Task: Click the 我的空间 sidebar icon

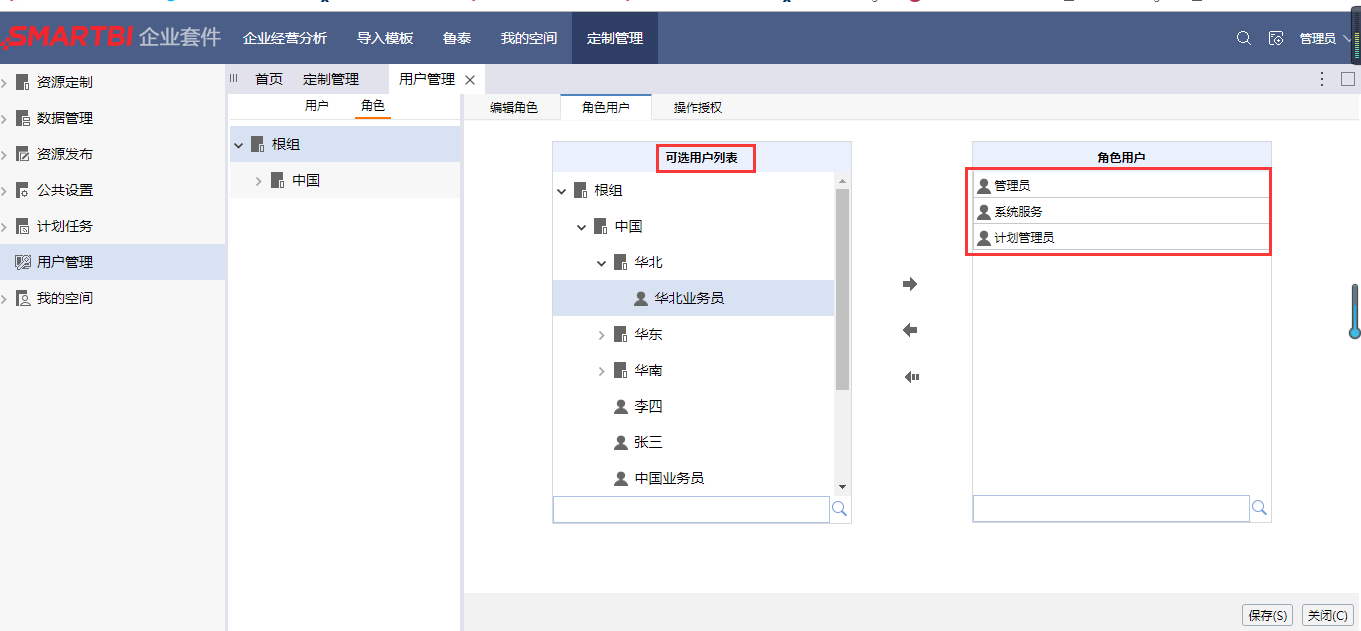Action: click(23, 298)
